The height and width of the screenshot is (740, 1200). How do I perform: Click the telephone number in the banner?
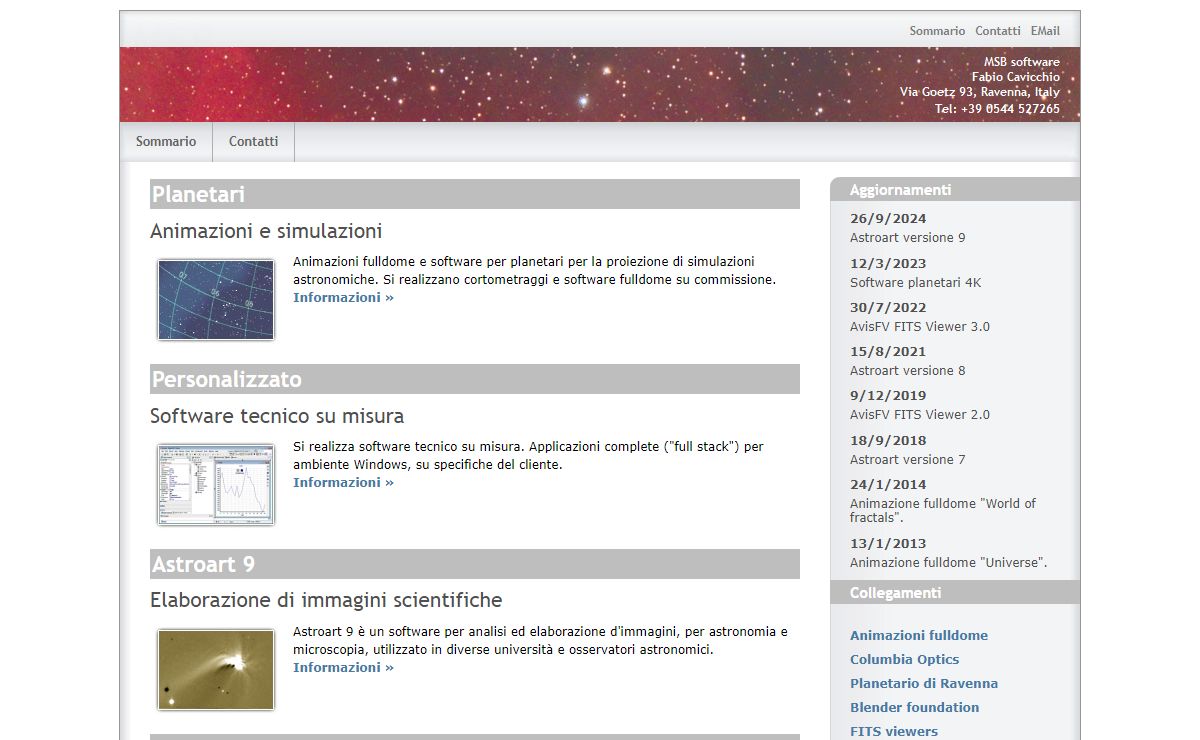coord(998,109)
